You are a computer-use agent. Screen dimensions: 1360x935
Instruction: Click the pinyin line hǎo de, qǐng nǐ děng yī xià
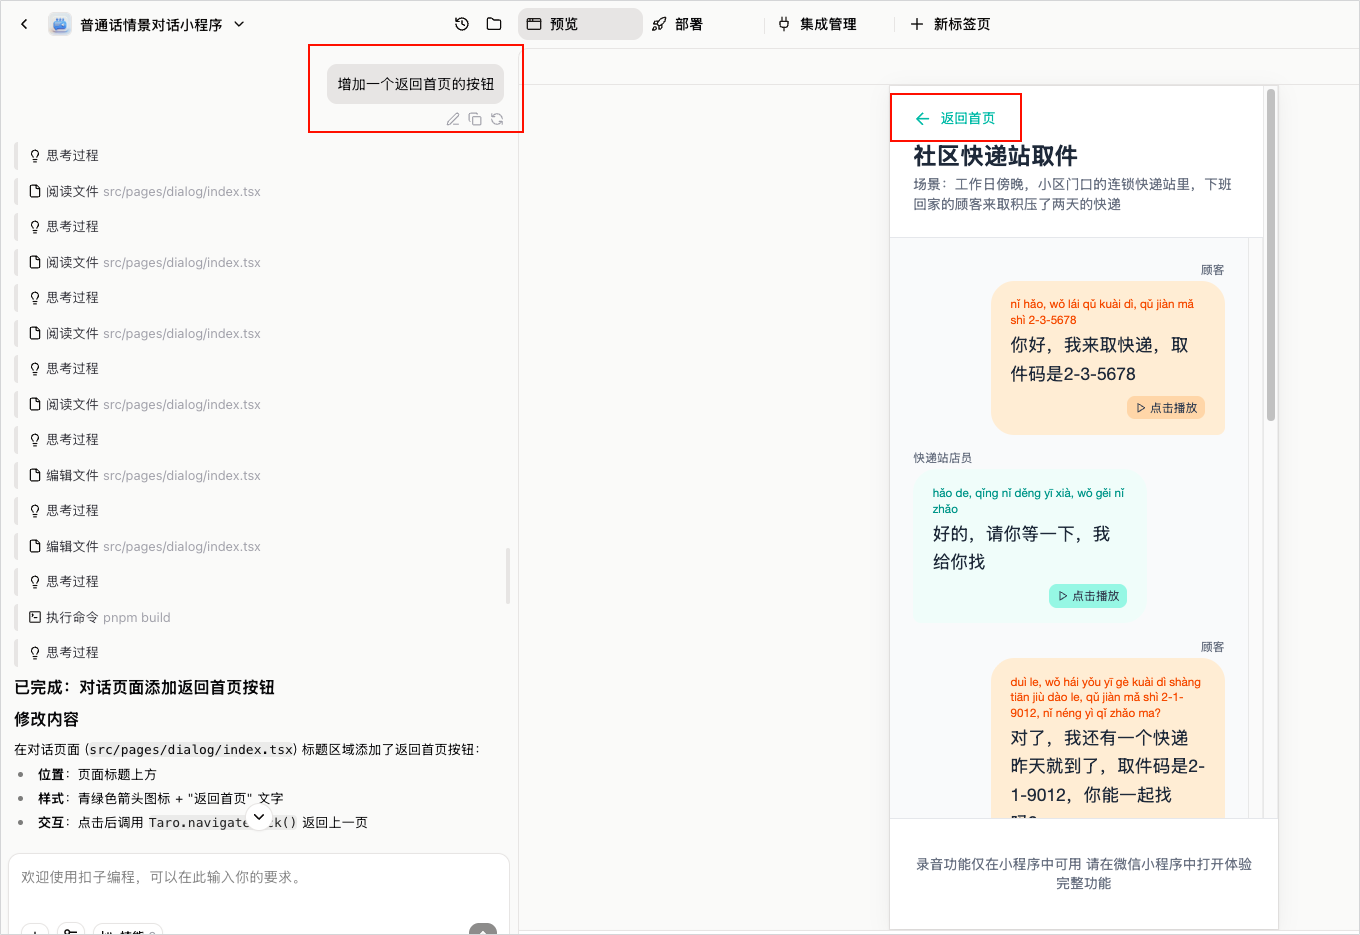click(x=1028, y=501)
